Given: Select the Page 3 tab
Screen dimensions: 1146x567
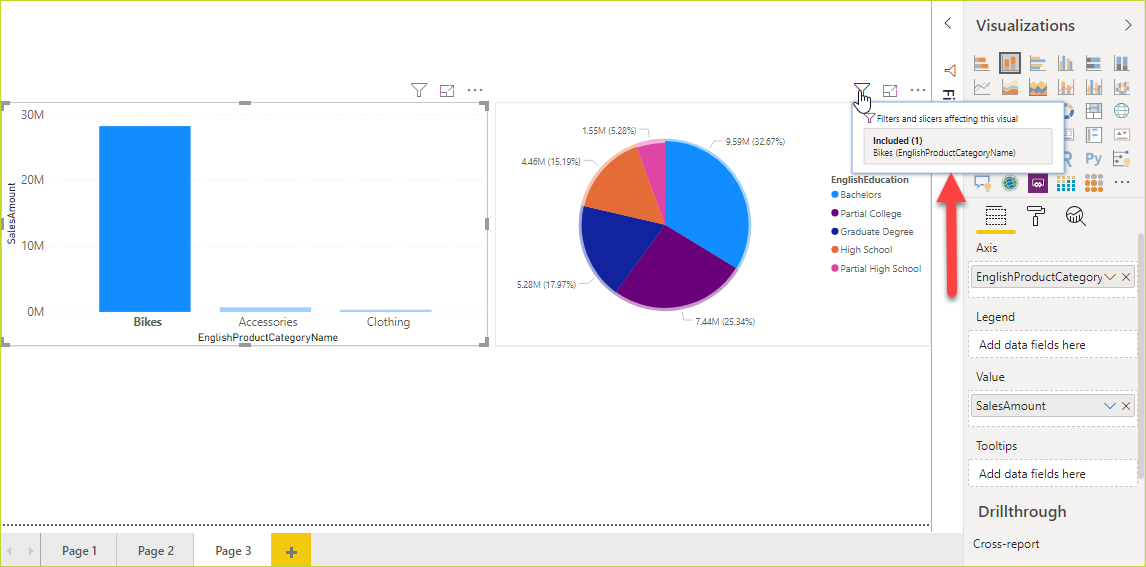Looking at the screenshot, I should [233, 551].
